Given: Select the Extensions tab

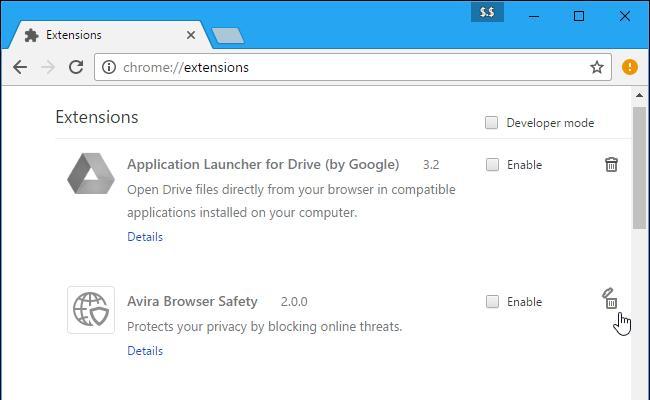Looking at the screenshot, I should click(x=109, y=35).
